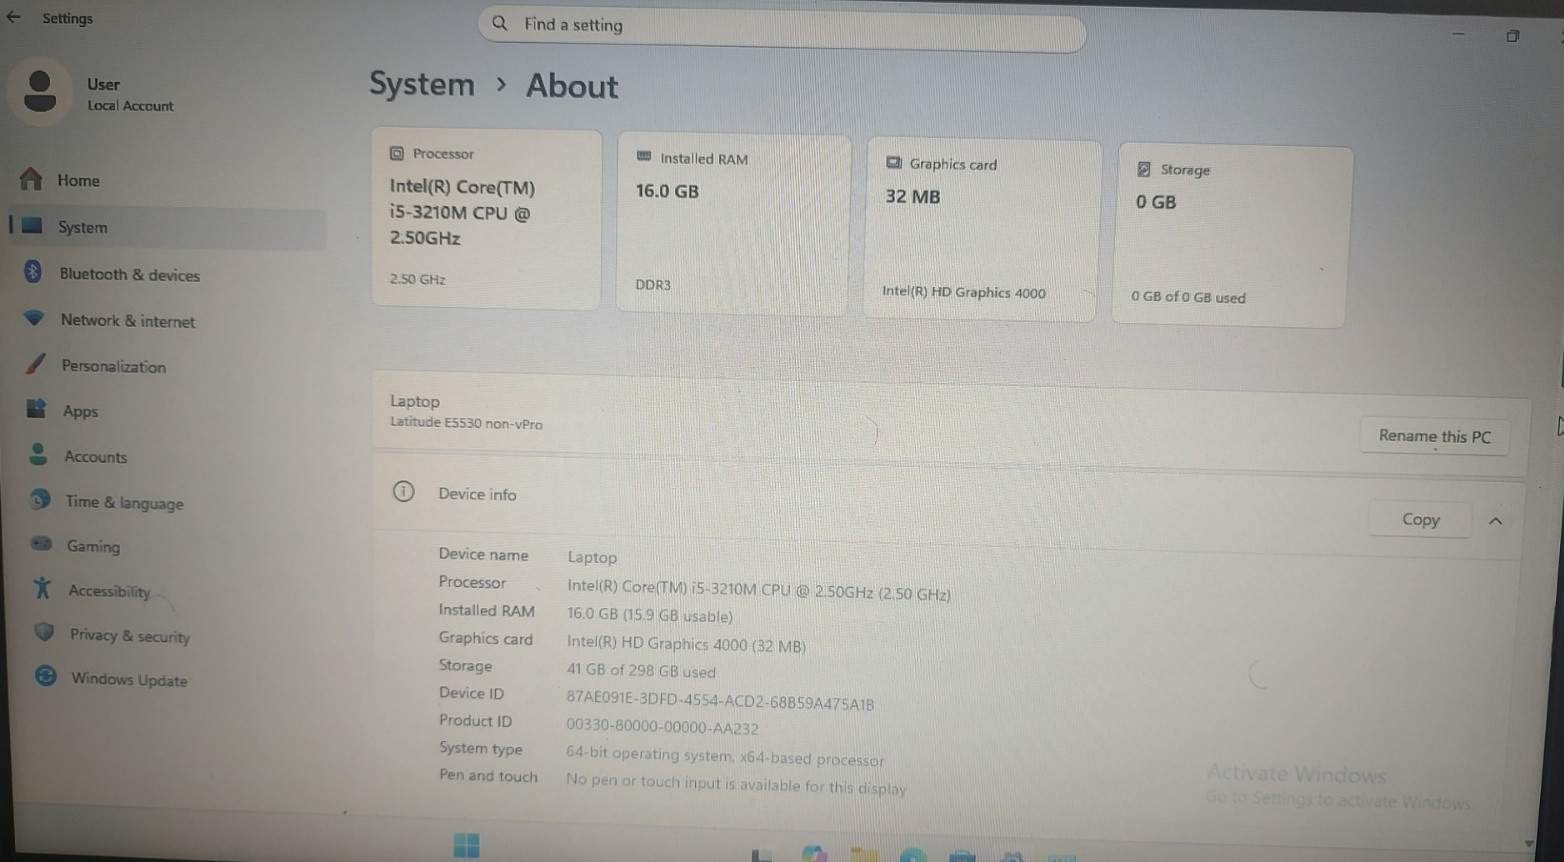Viewport: 1564px width, 862px height.
Task: Click the Device info circle icon
Action: point(403,491)
